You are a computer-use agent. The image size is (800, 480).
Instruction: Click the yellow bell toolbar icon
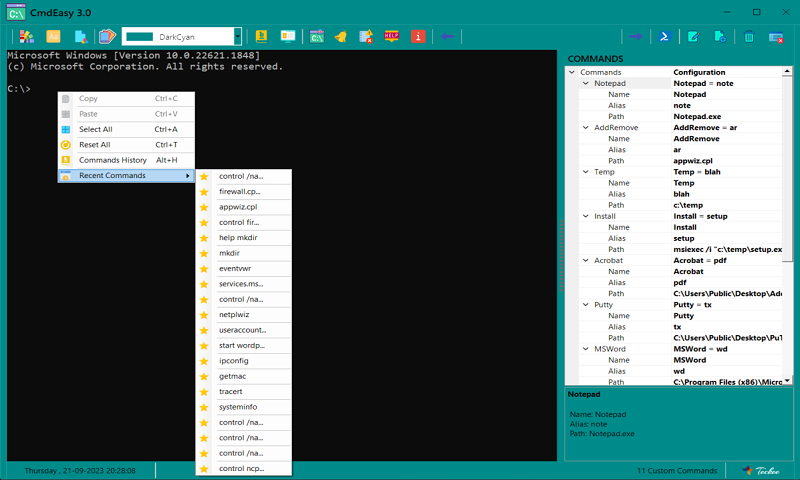tap(341, 37)
